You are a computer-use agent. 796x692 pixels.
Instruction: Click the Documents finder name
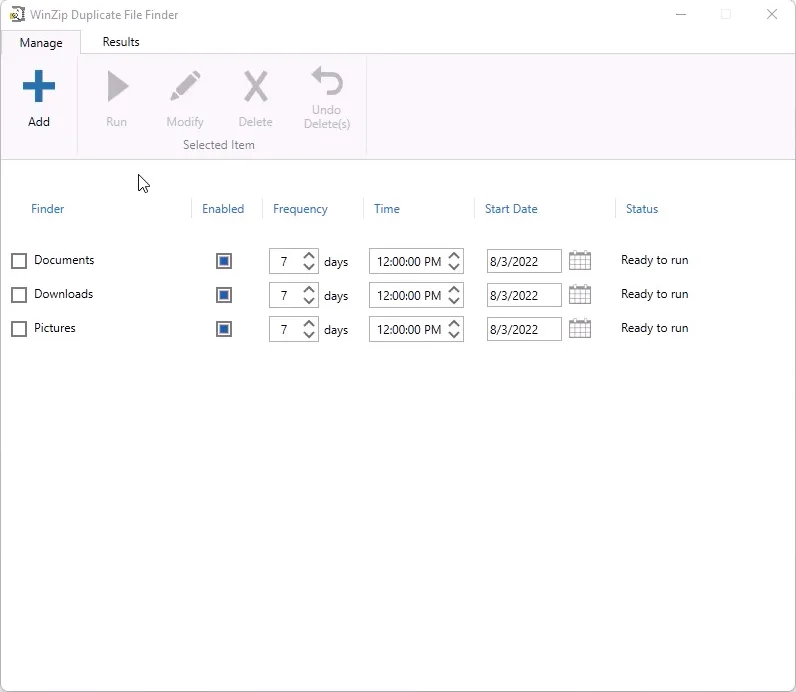tap(64, 260)
